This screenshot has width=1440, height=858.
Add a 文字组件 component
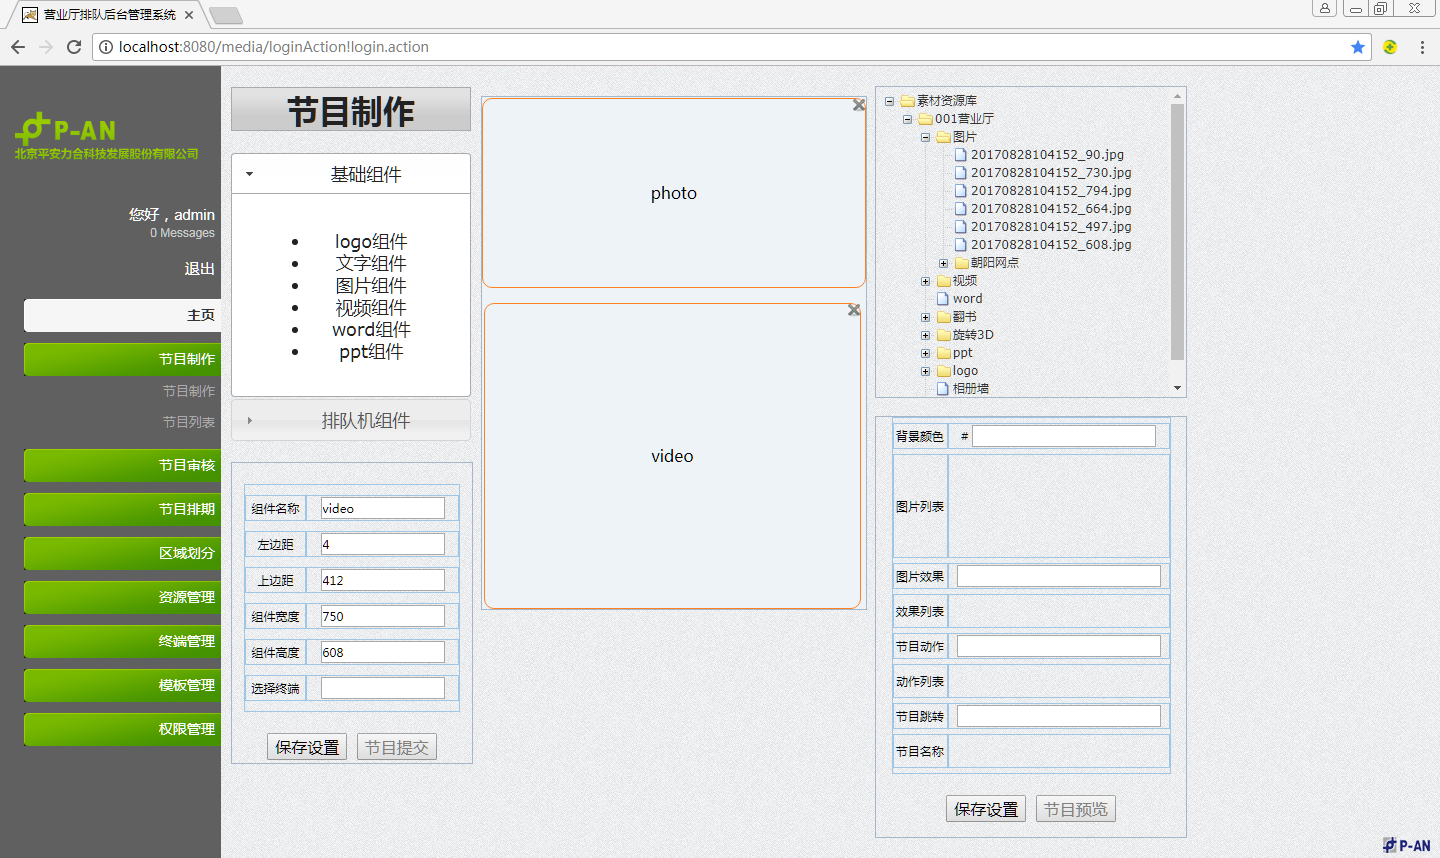point(371,263)
